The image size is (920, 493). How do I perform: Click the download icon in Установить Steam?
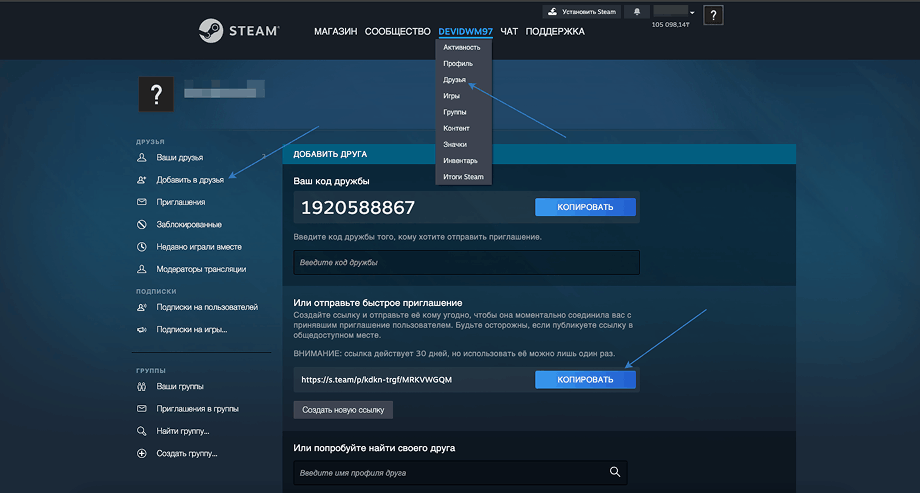tap(552, 12)
